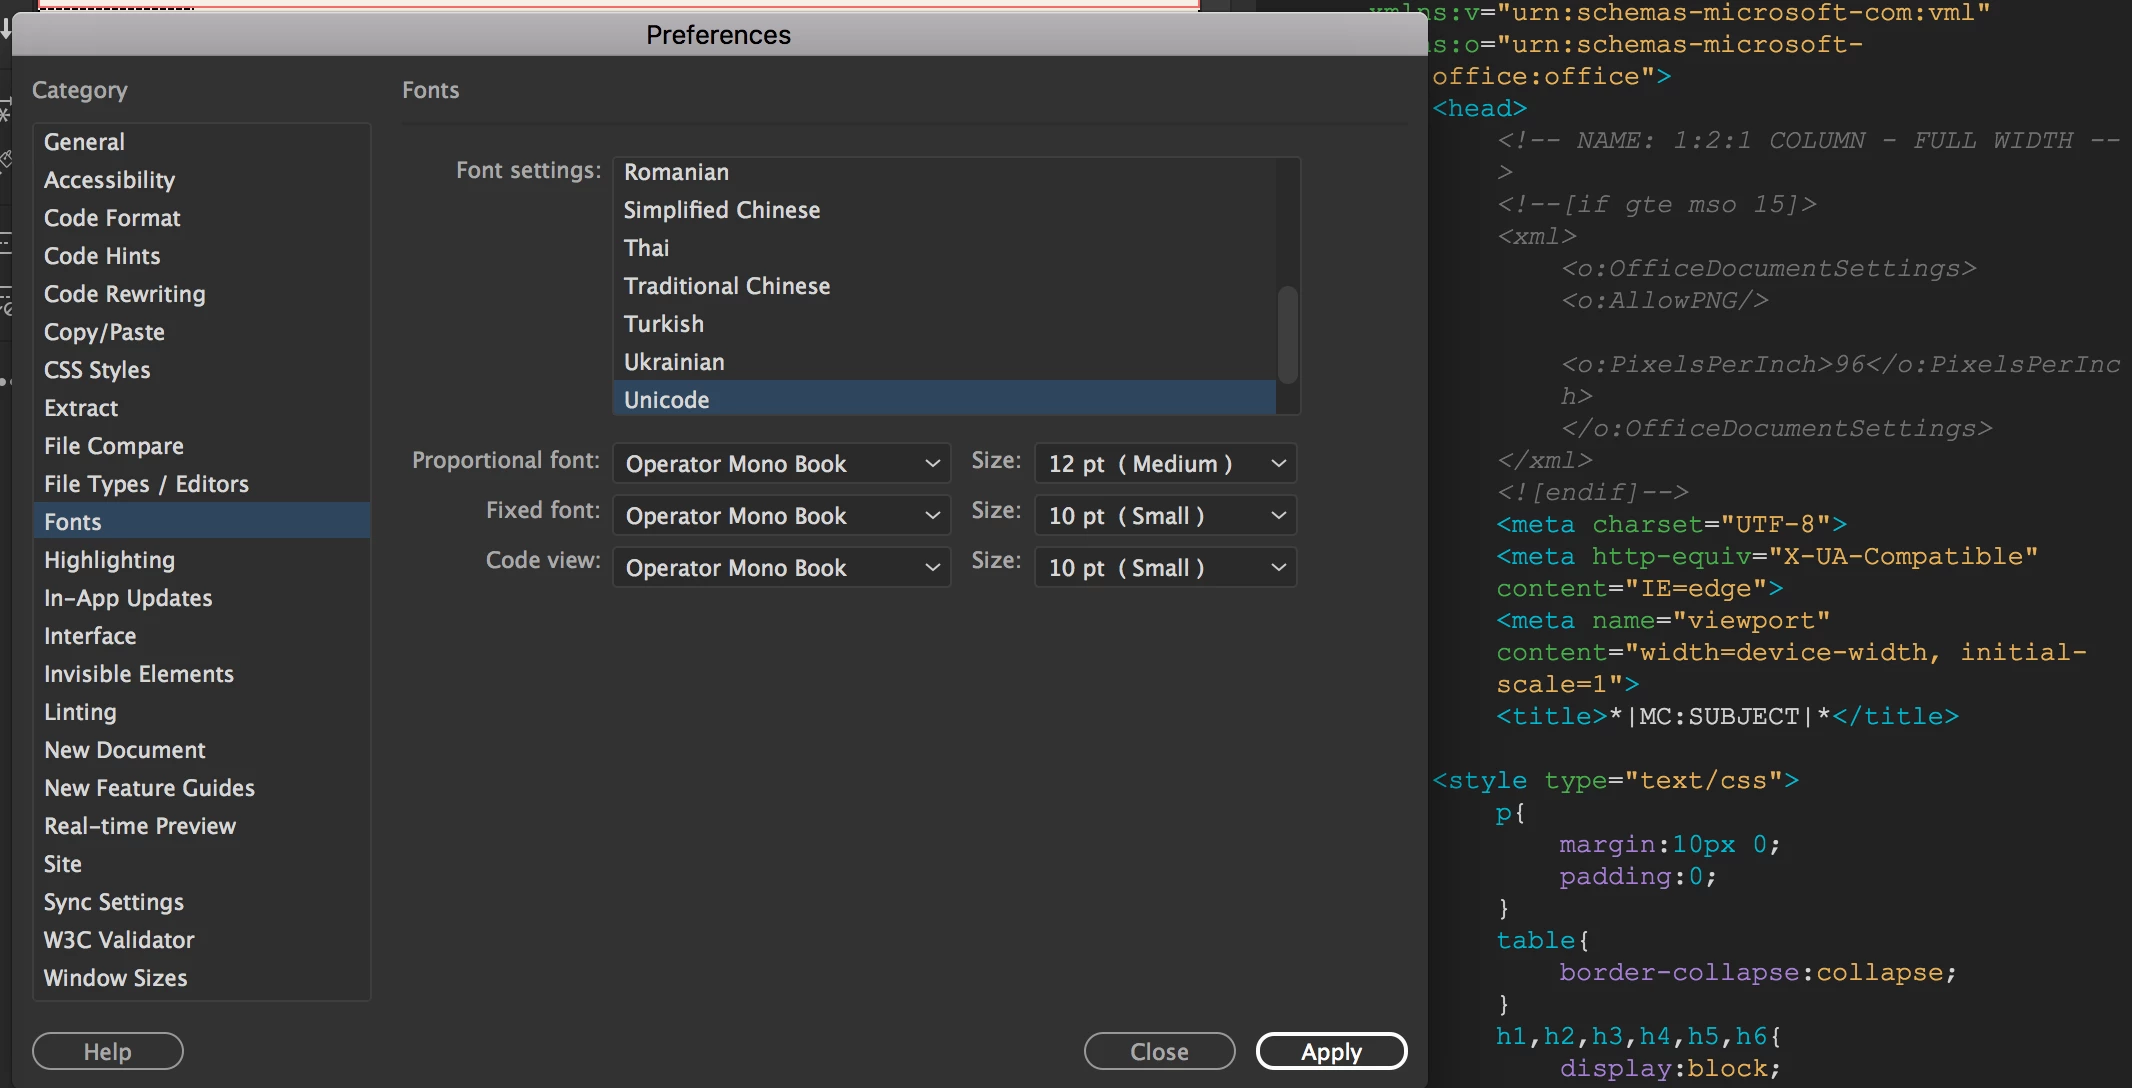Viewport: 2132px width, 1088px height.
Task: Open Code view font dropdown
Action: pyautogui.click(x=781, y=568)
